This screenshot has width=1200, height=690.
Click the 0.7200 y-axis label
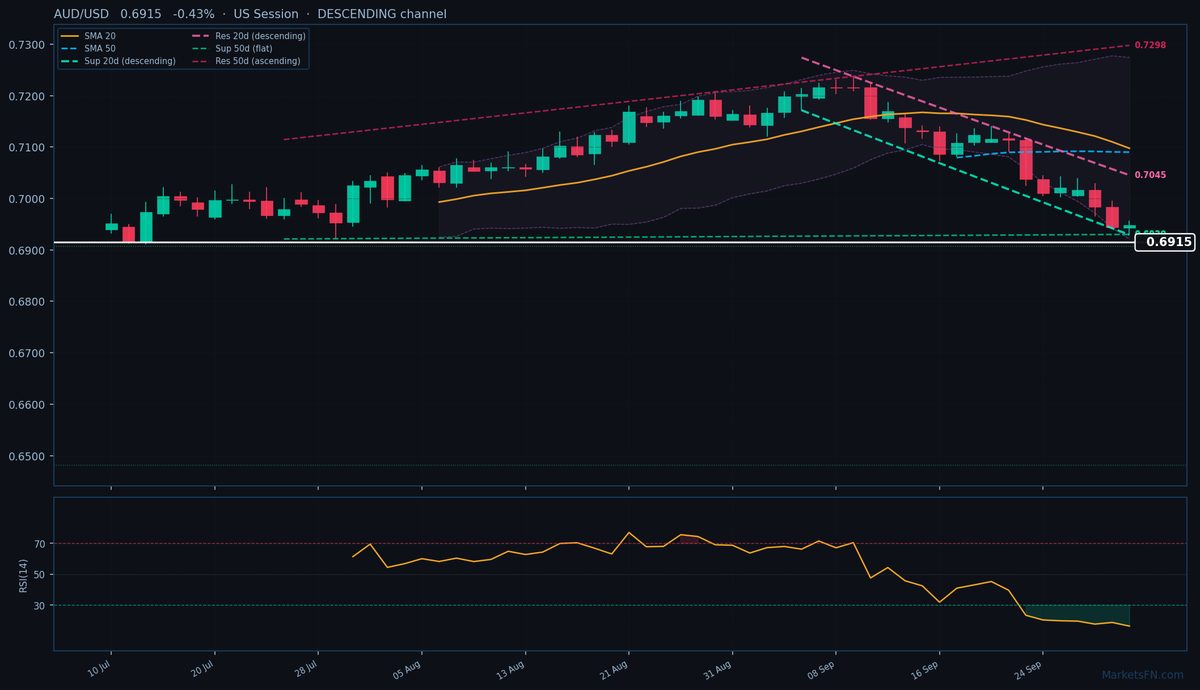[x=27, y=96]
